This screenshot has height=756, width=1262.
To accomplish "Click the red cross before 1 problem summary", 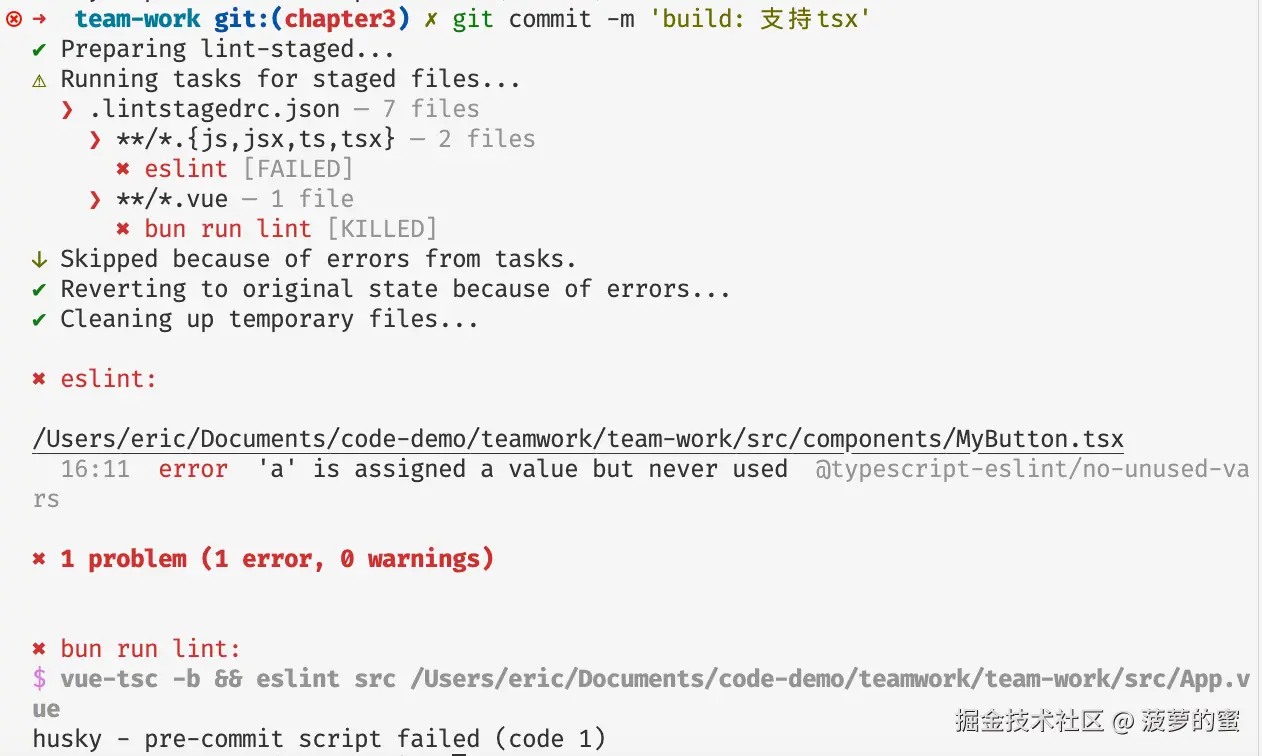I will tap(39, 559).
